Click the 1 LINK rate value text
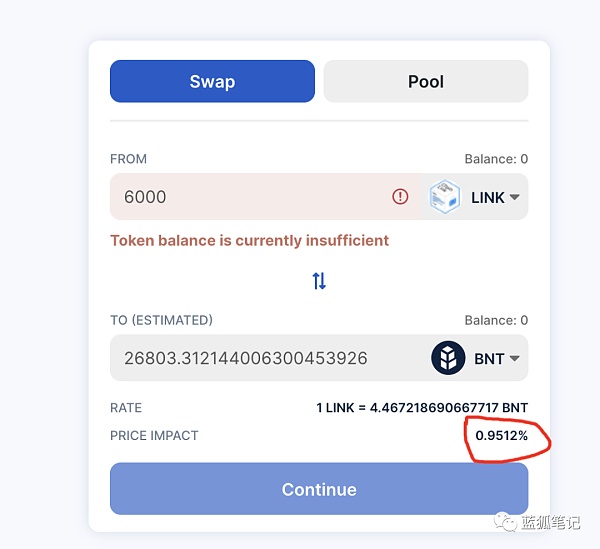 [x=422, y=408]
